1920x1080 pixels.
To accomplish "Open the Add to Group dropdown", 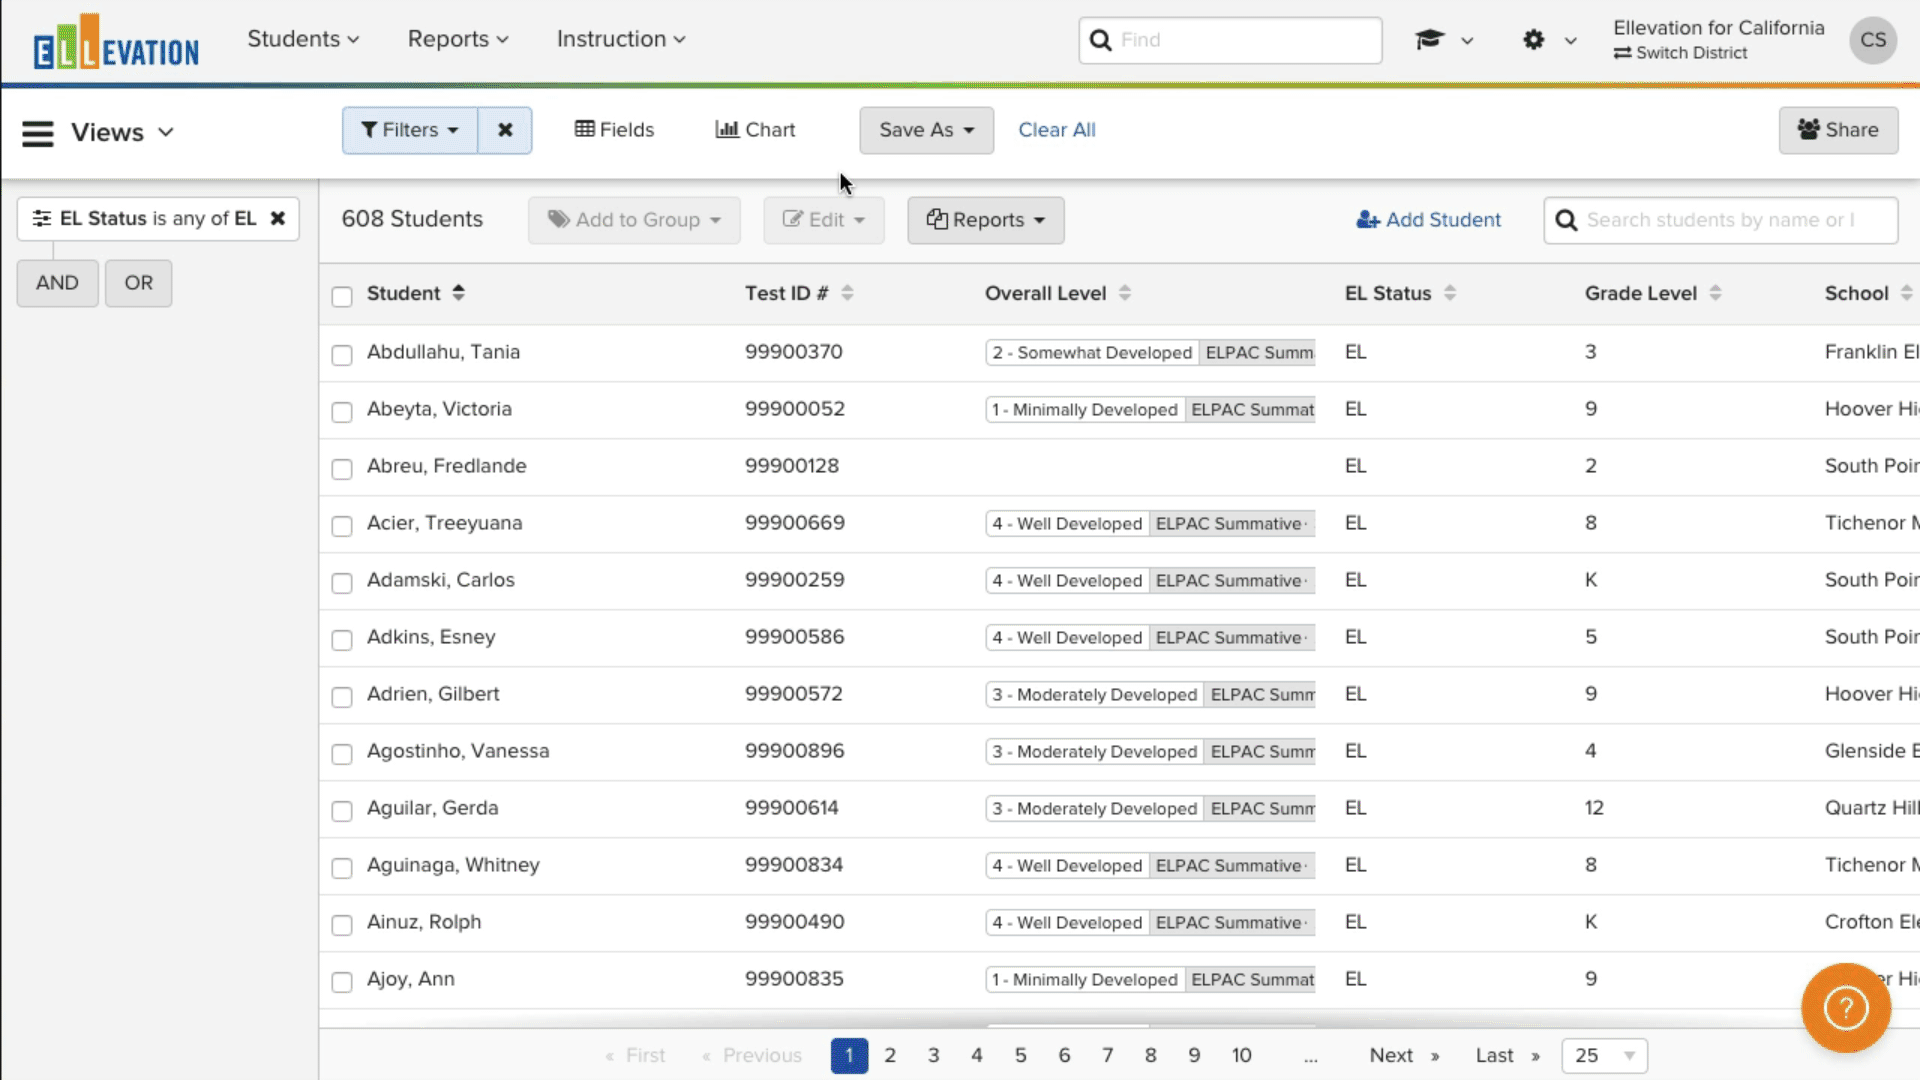I will coord(634,220).
